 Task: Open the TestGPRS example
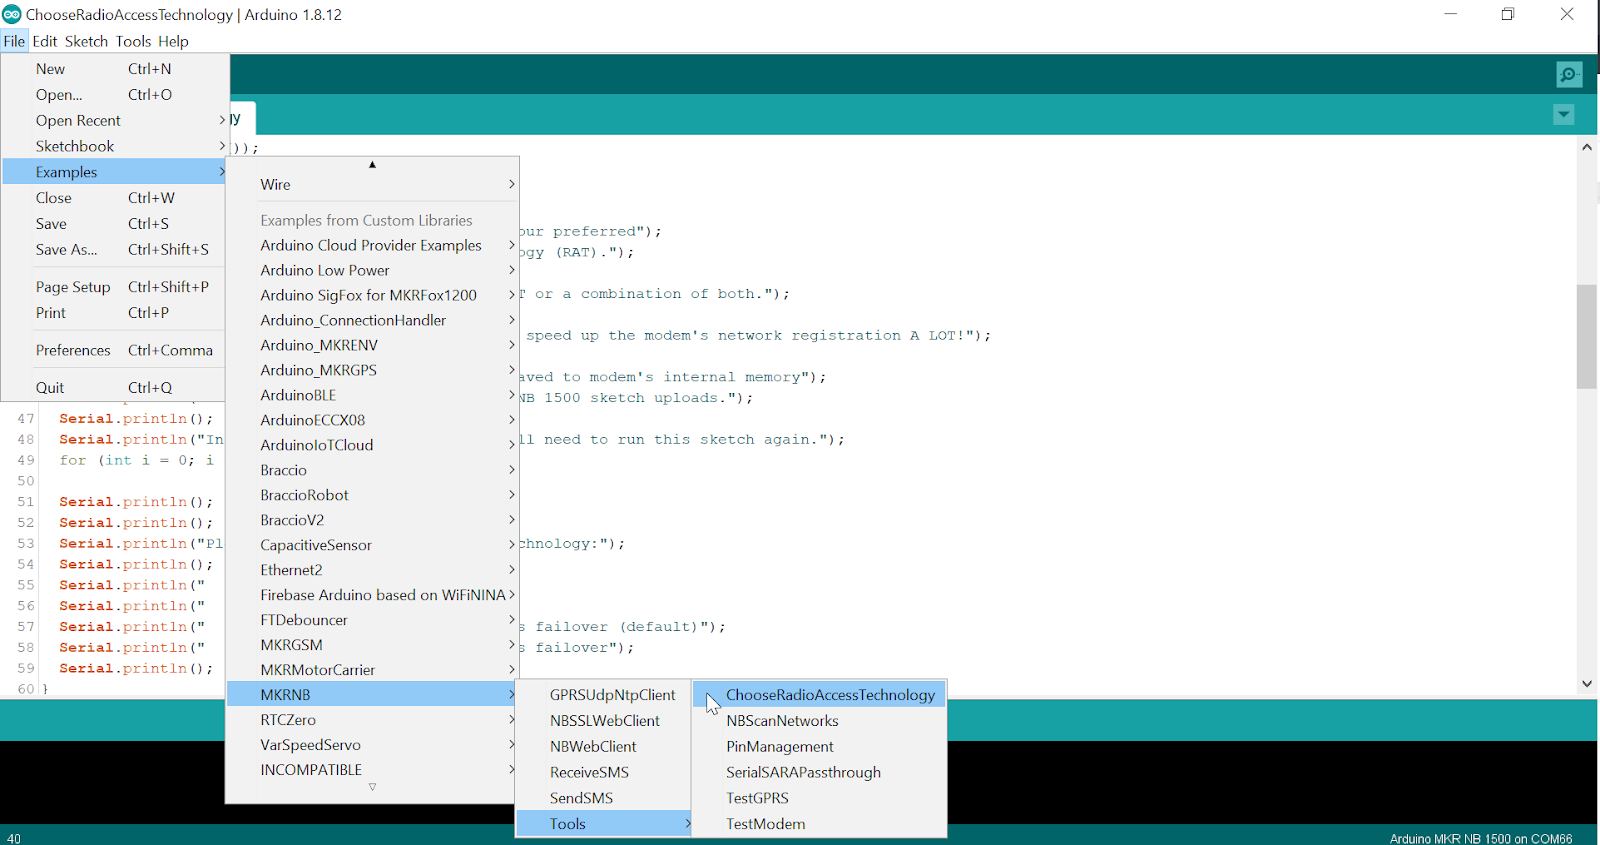[819, 798]
